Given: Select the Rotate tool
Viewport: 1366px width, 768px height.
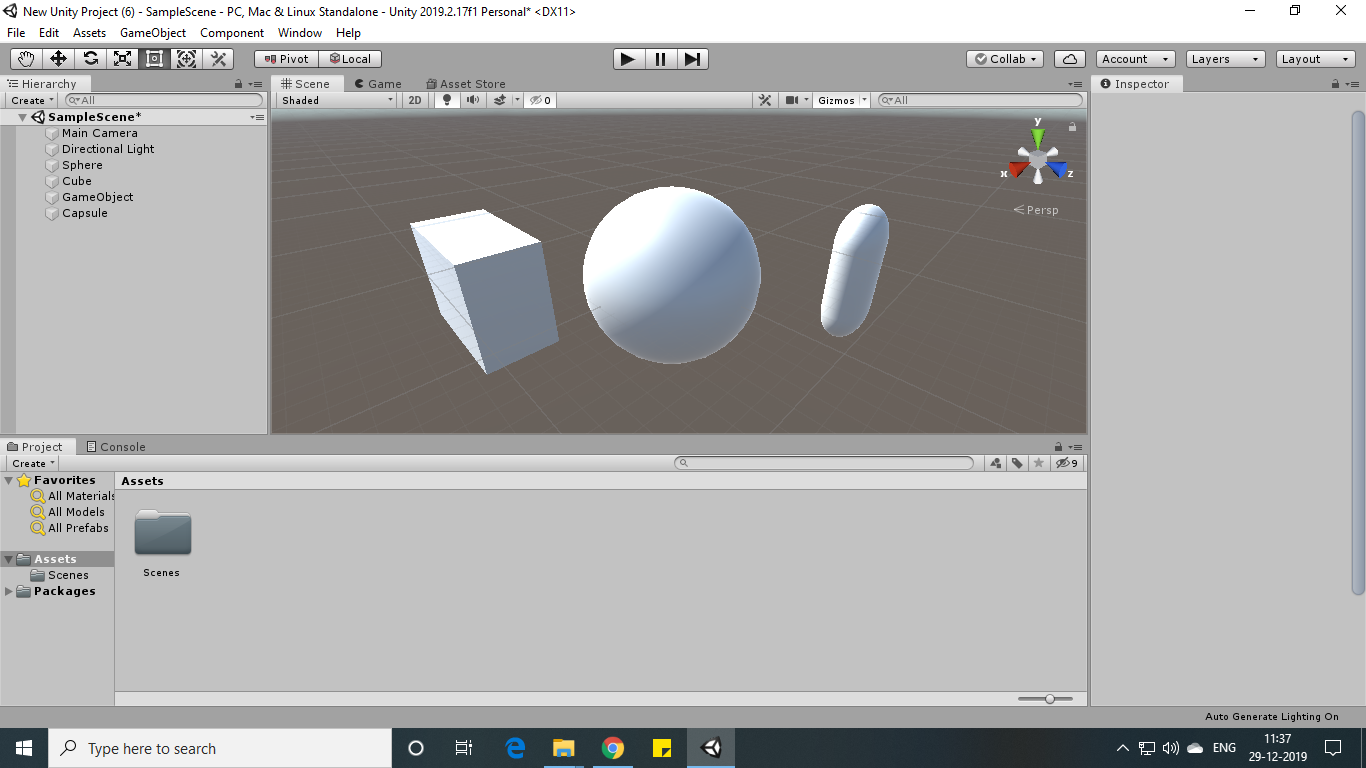Looking at the screenshot, I should pyautogui.click(x=90, y=59).
